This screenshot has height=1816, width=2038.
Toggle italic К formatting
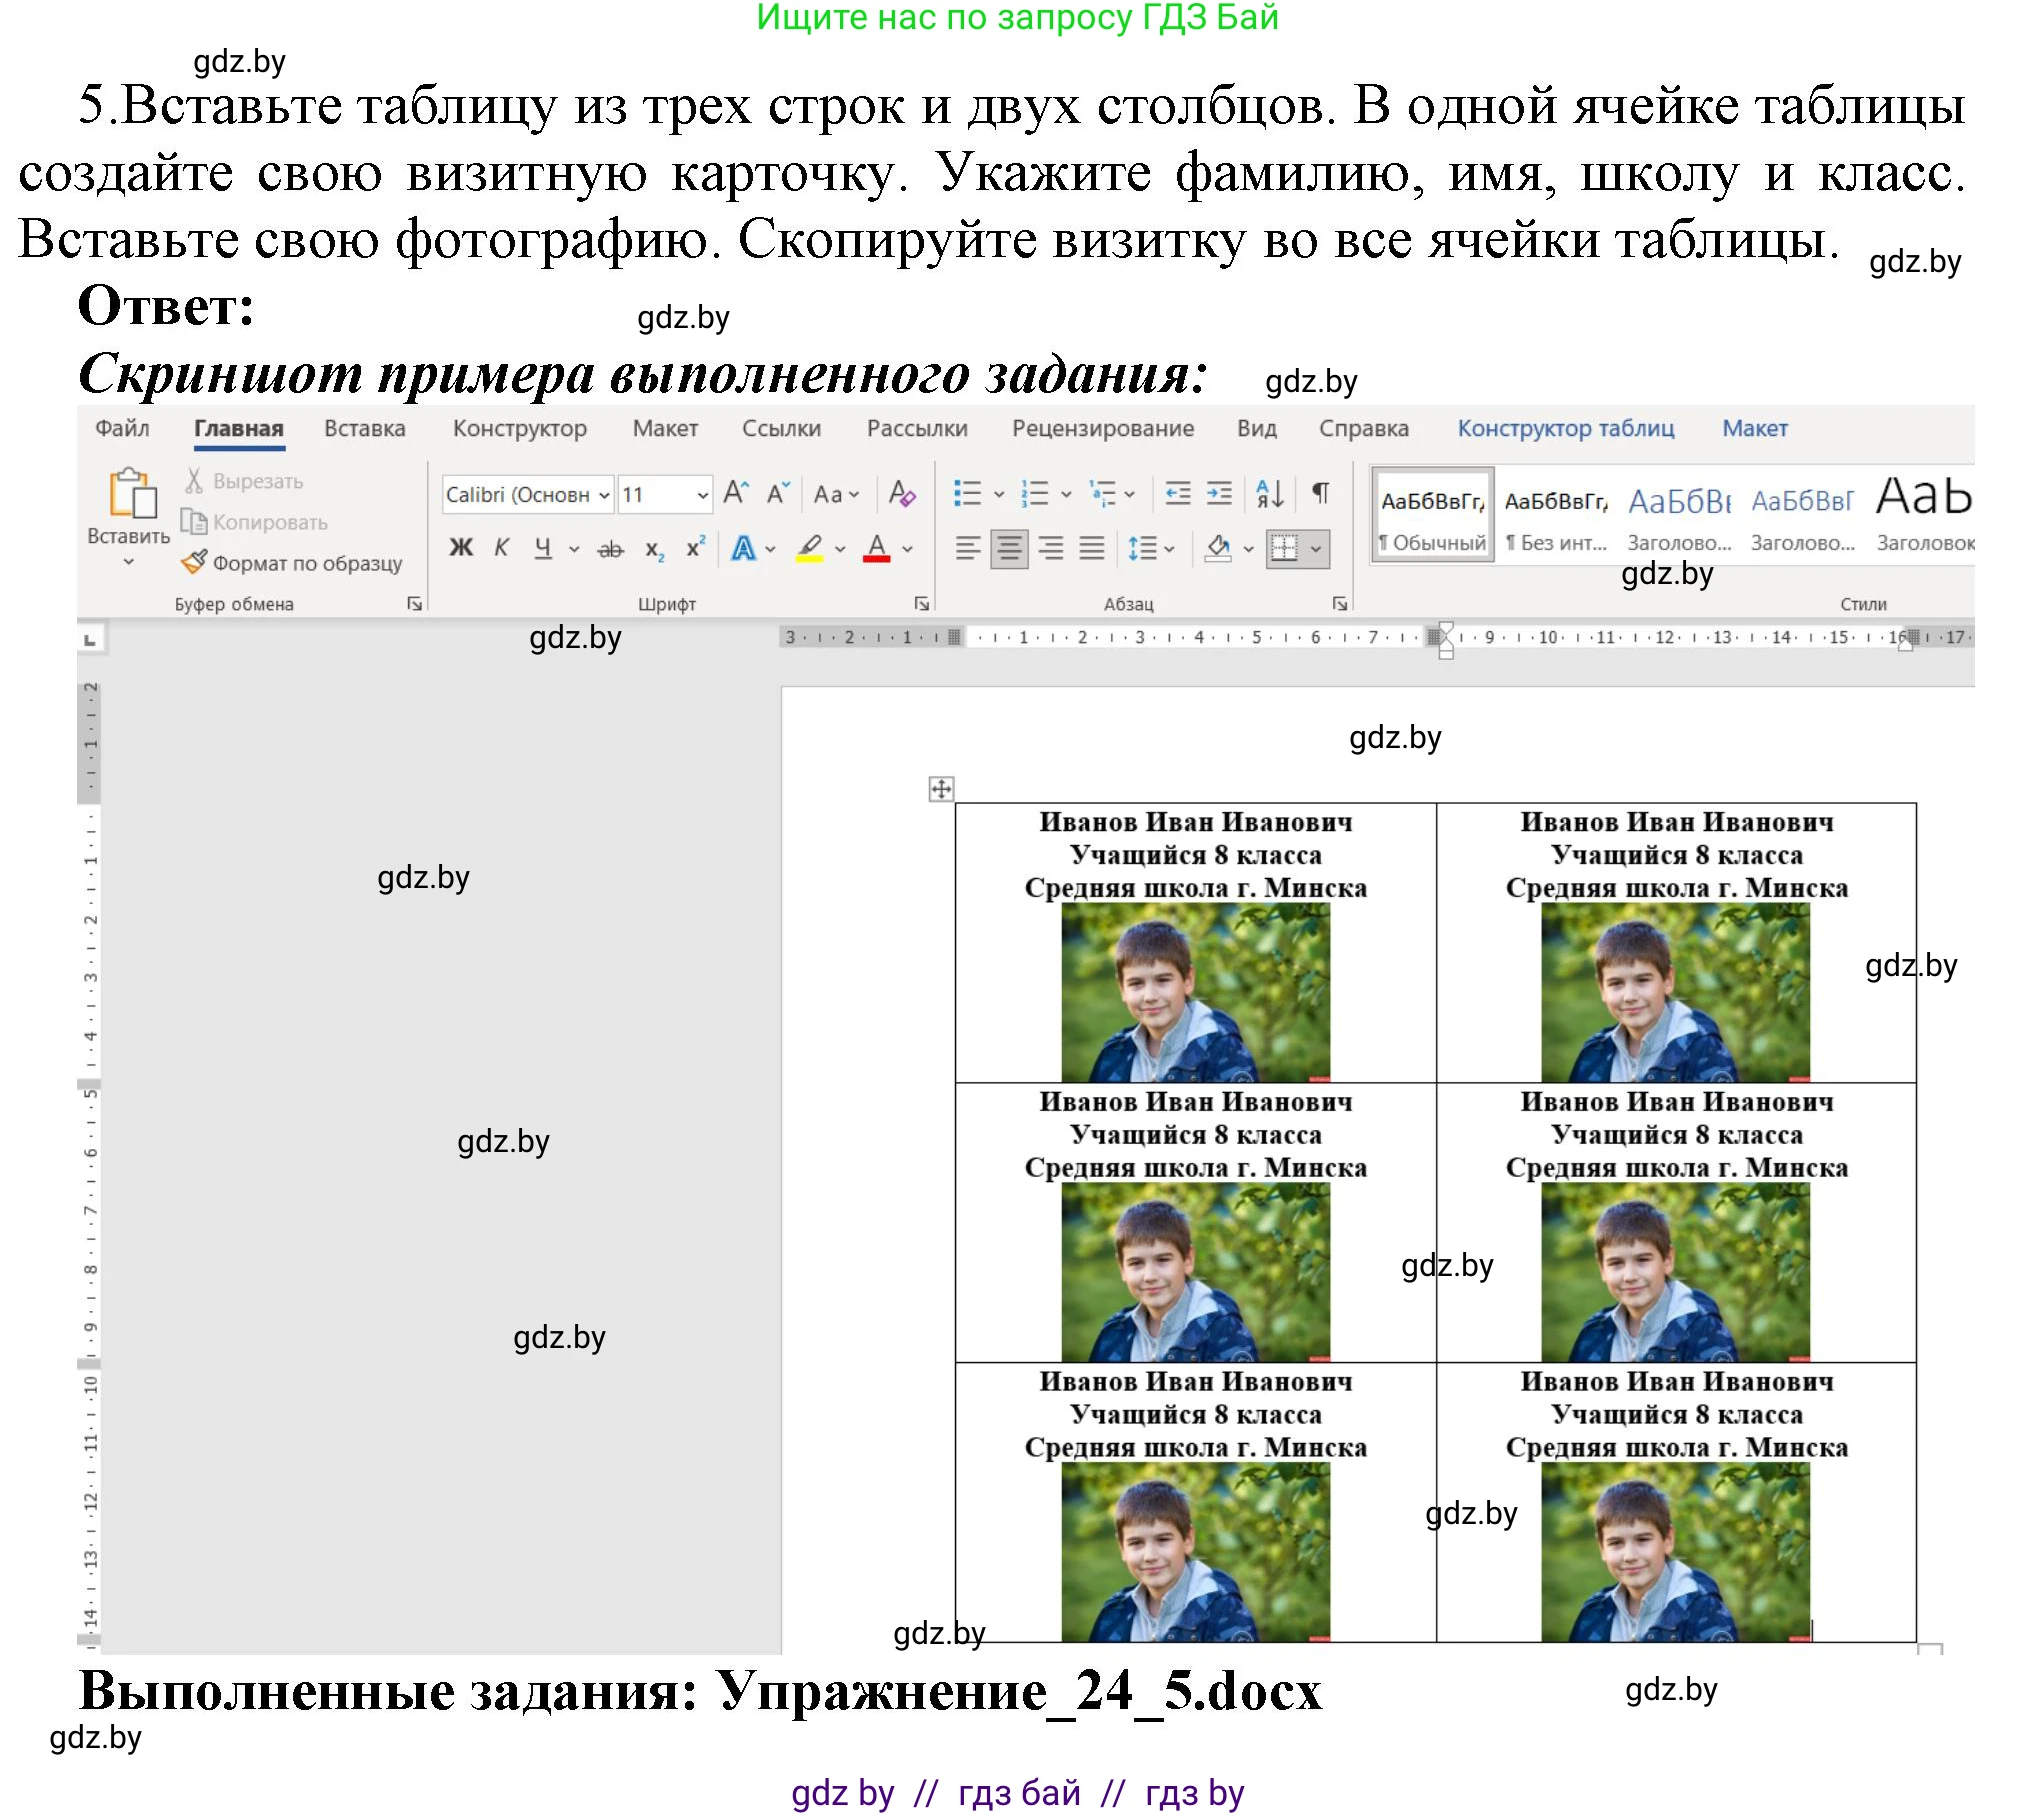coord(502,548)
